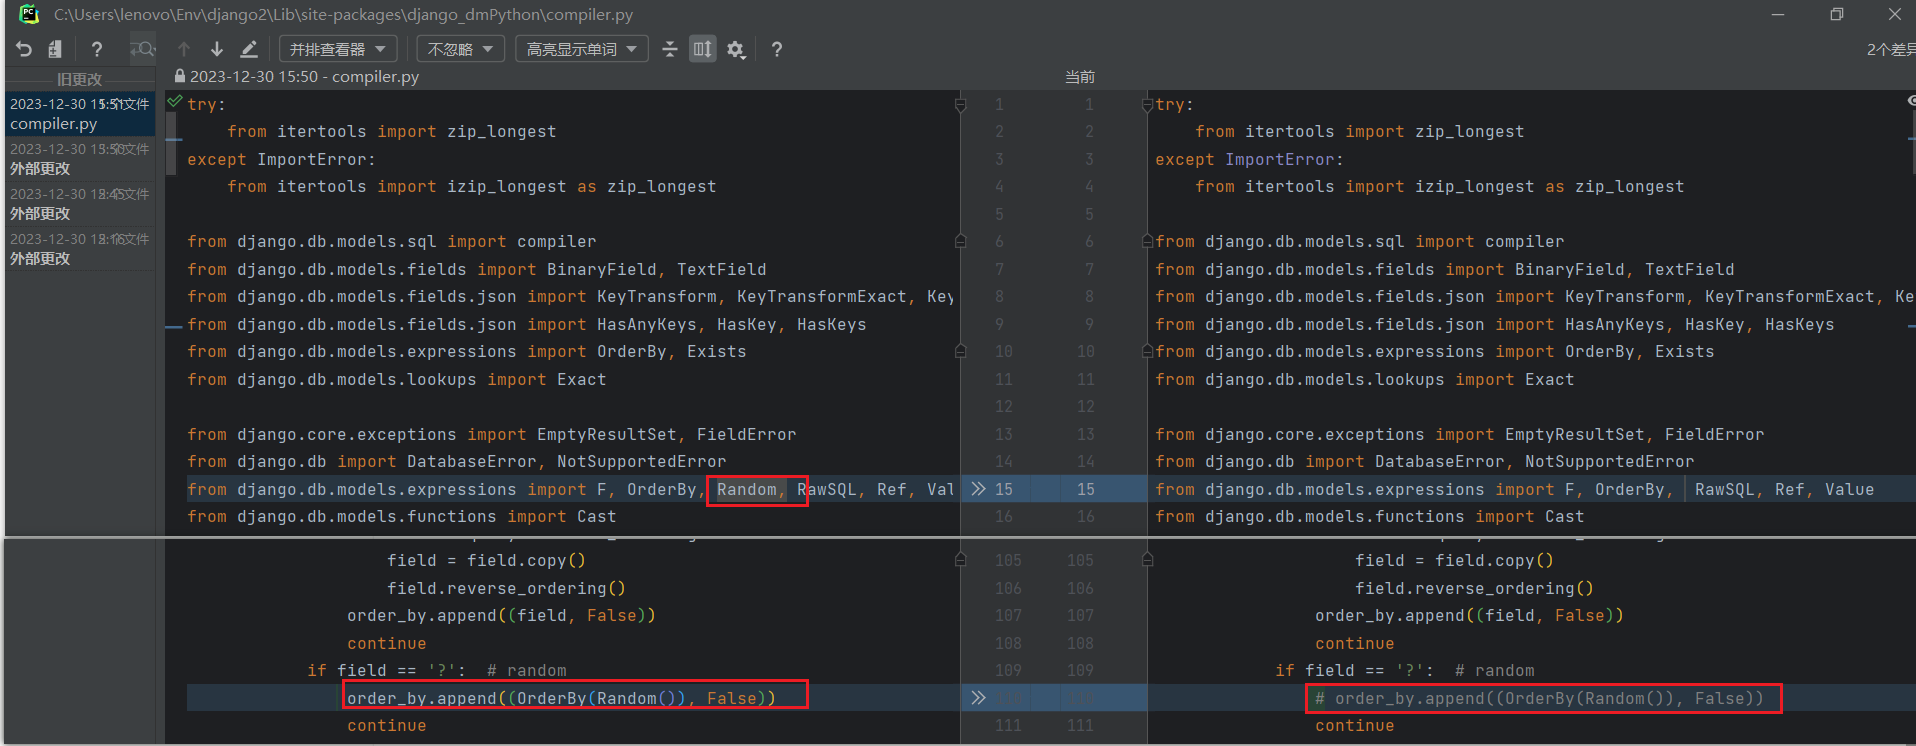Image resolution: width=1916 pixels, height=746 pixels.
Task: Click right pane 'from django.core.exceptions import' line
Action: tap(1459, 434)
